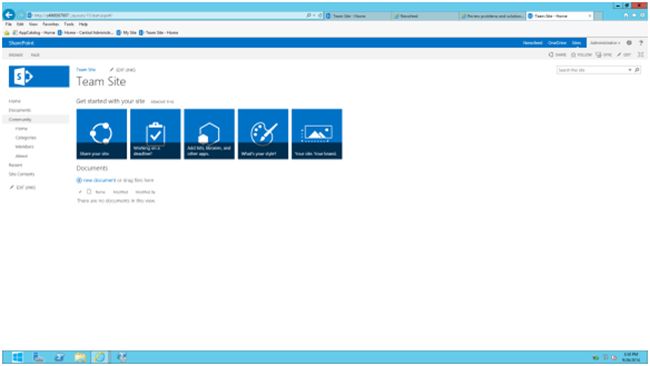Image resolution: width=650 pixels, height=366 pixels.
Task: Click the SharePoint site logo
Action: tap(39, 76)
